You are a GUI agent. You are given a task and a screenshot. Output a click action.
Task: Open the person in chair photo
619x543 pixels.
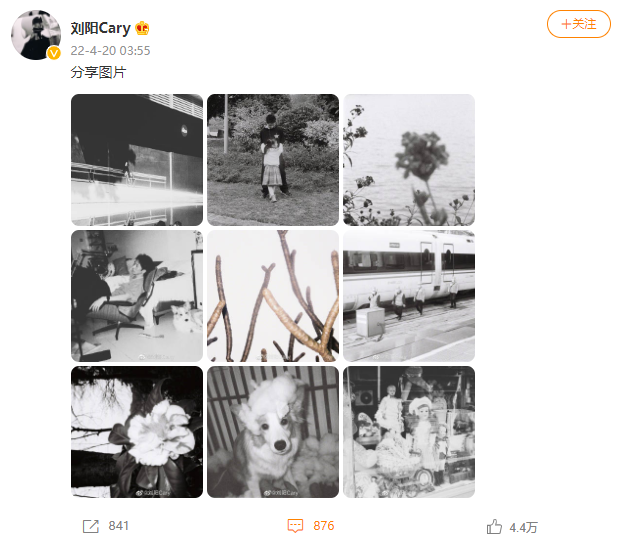click(x=137, y=296)
